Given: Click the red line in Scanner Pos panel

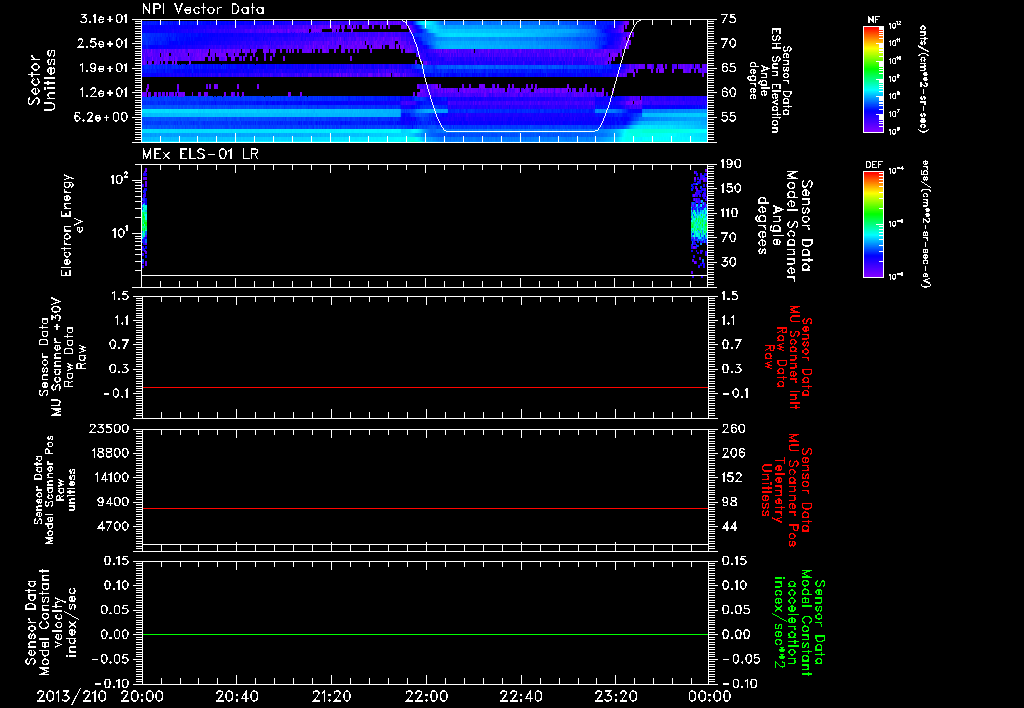Looking at the screenshot, I should tap(425, 509).
